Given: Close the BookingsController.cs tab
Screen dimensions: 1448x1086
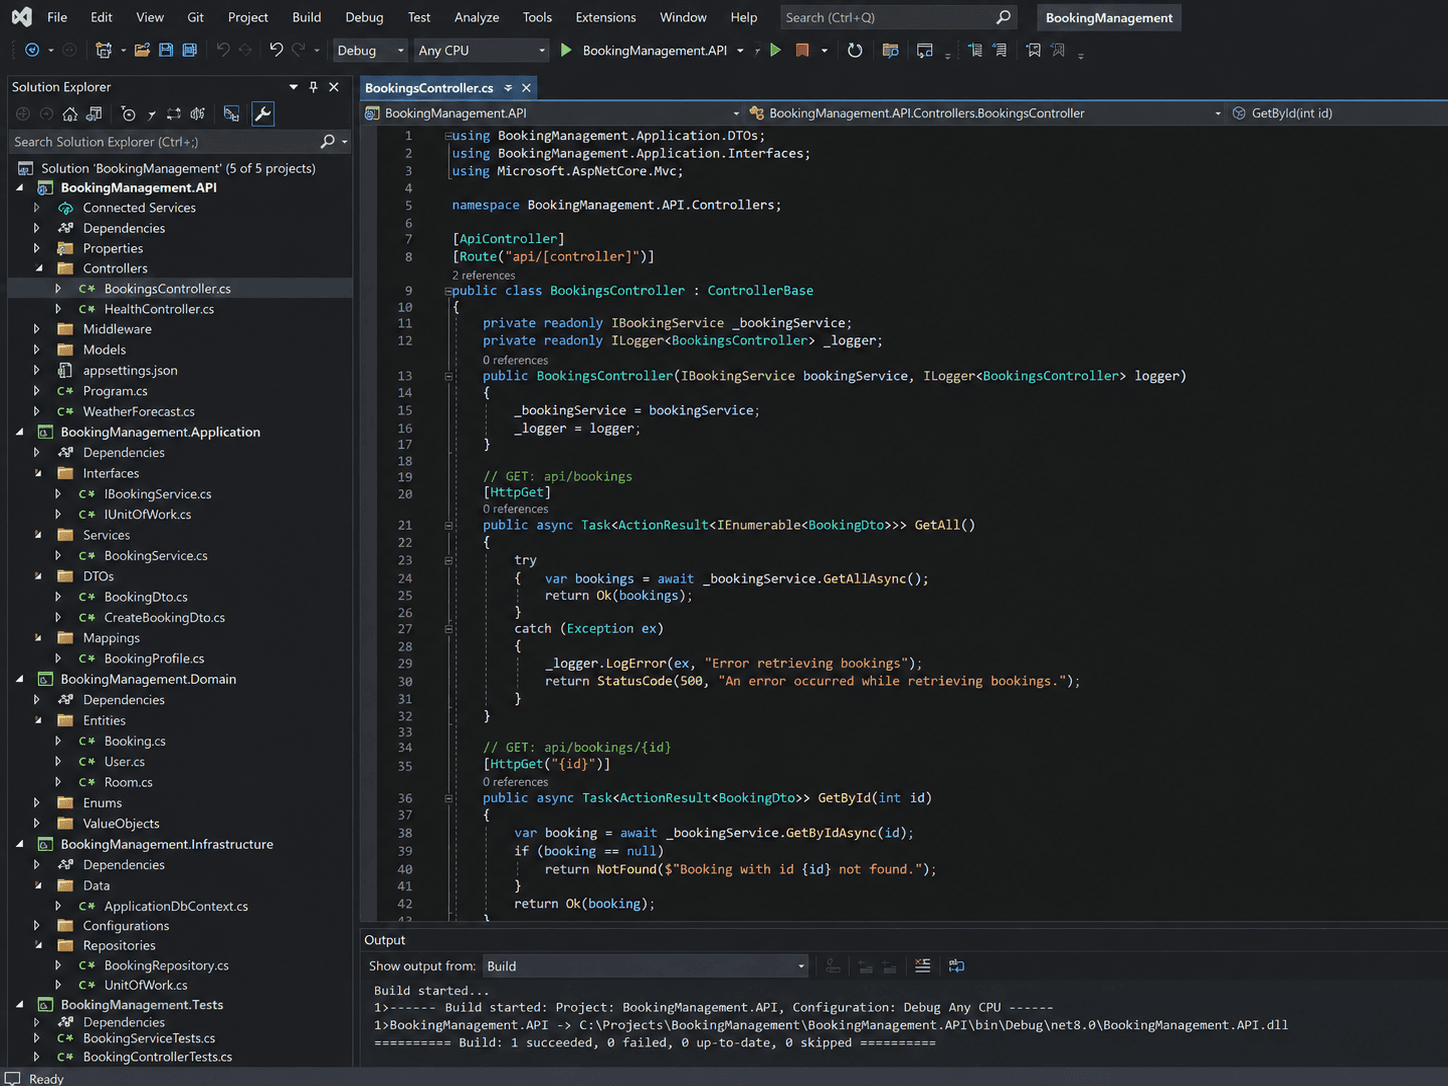Looking at the screenshot, I should point(526,88).
